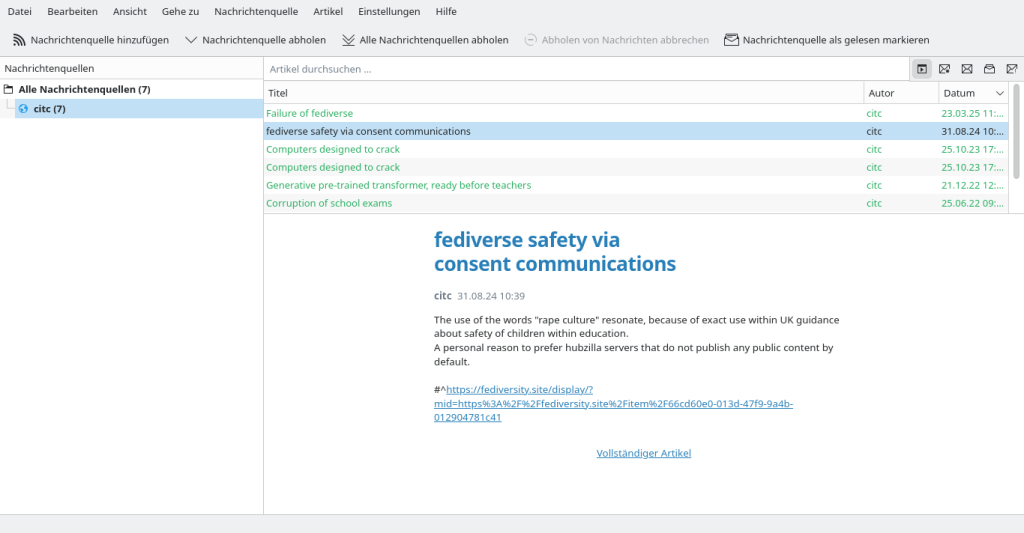This screenshot has height=533, width=1024.
Task: Toggle the read articles open-envelope filter
Action: 989,69
